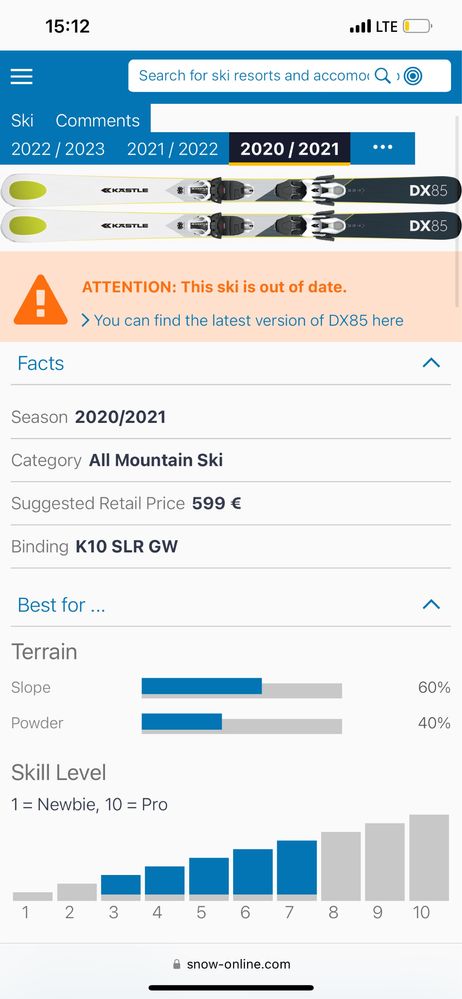Select the 2021 / 2022 season tab
Viewport: 462px width, 999px height.
click(x=173, y=149)
